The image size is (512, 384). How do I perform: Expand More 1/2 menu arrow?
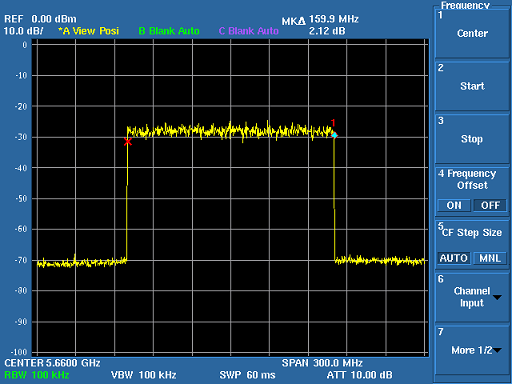497,350
